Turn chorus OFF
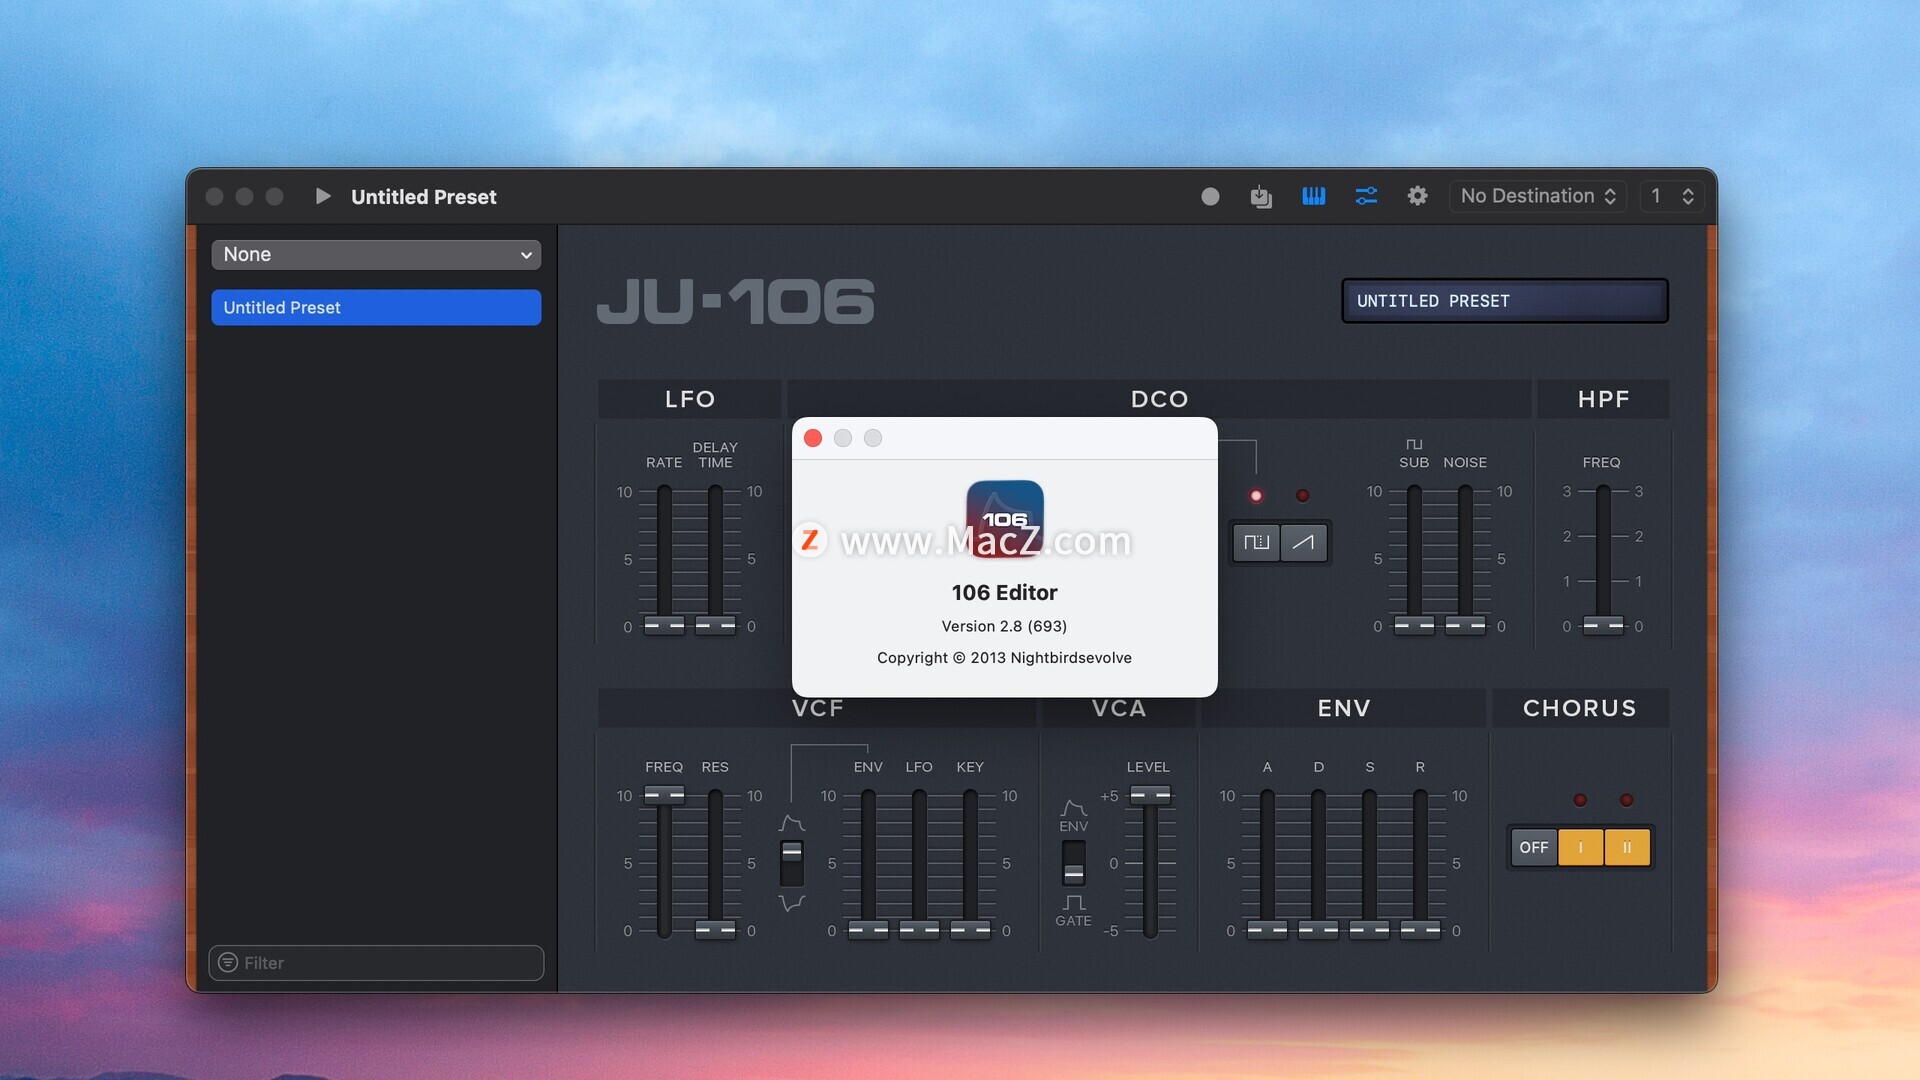 [x=1533, y=847]
